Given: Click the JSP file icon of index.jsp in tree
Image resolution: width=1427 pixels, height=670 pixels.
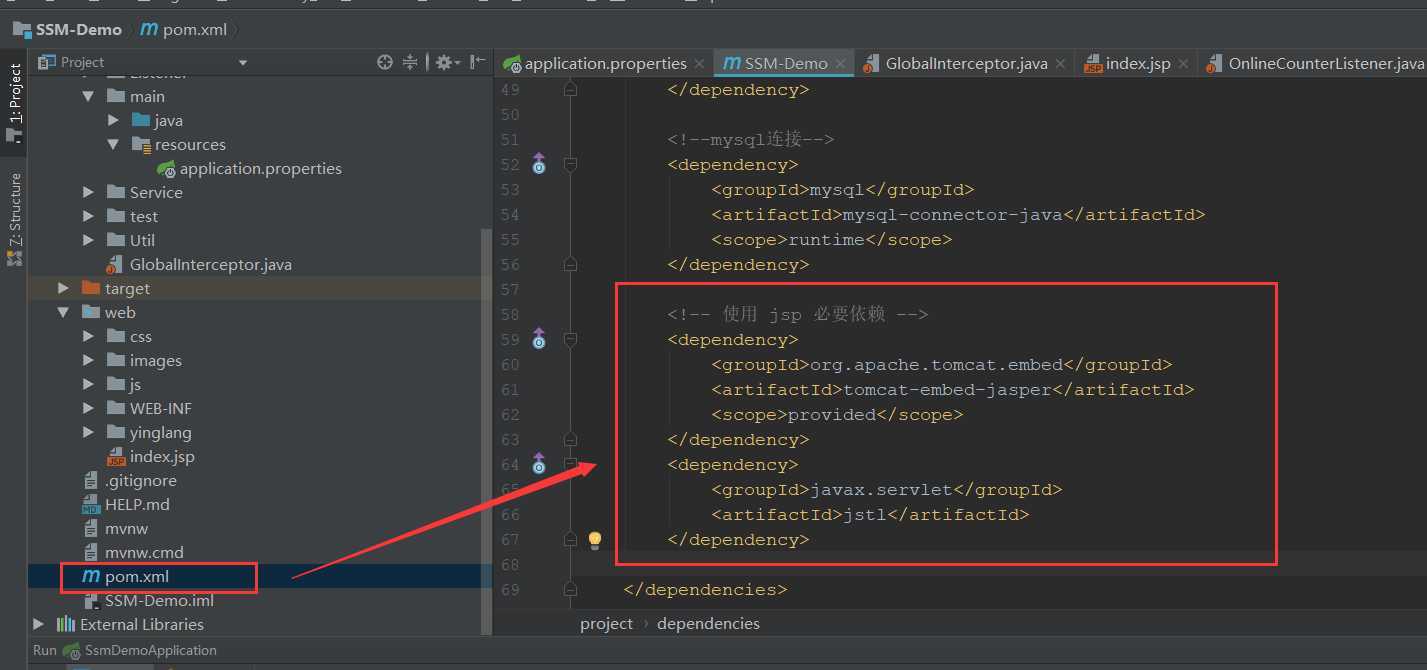Looking at the screenshot, I should [116, 457].
